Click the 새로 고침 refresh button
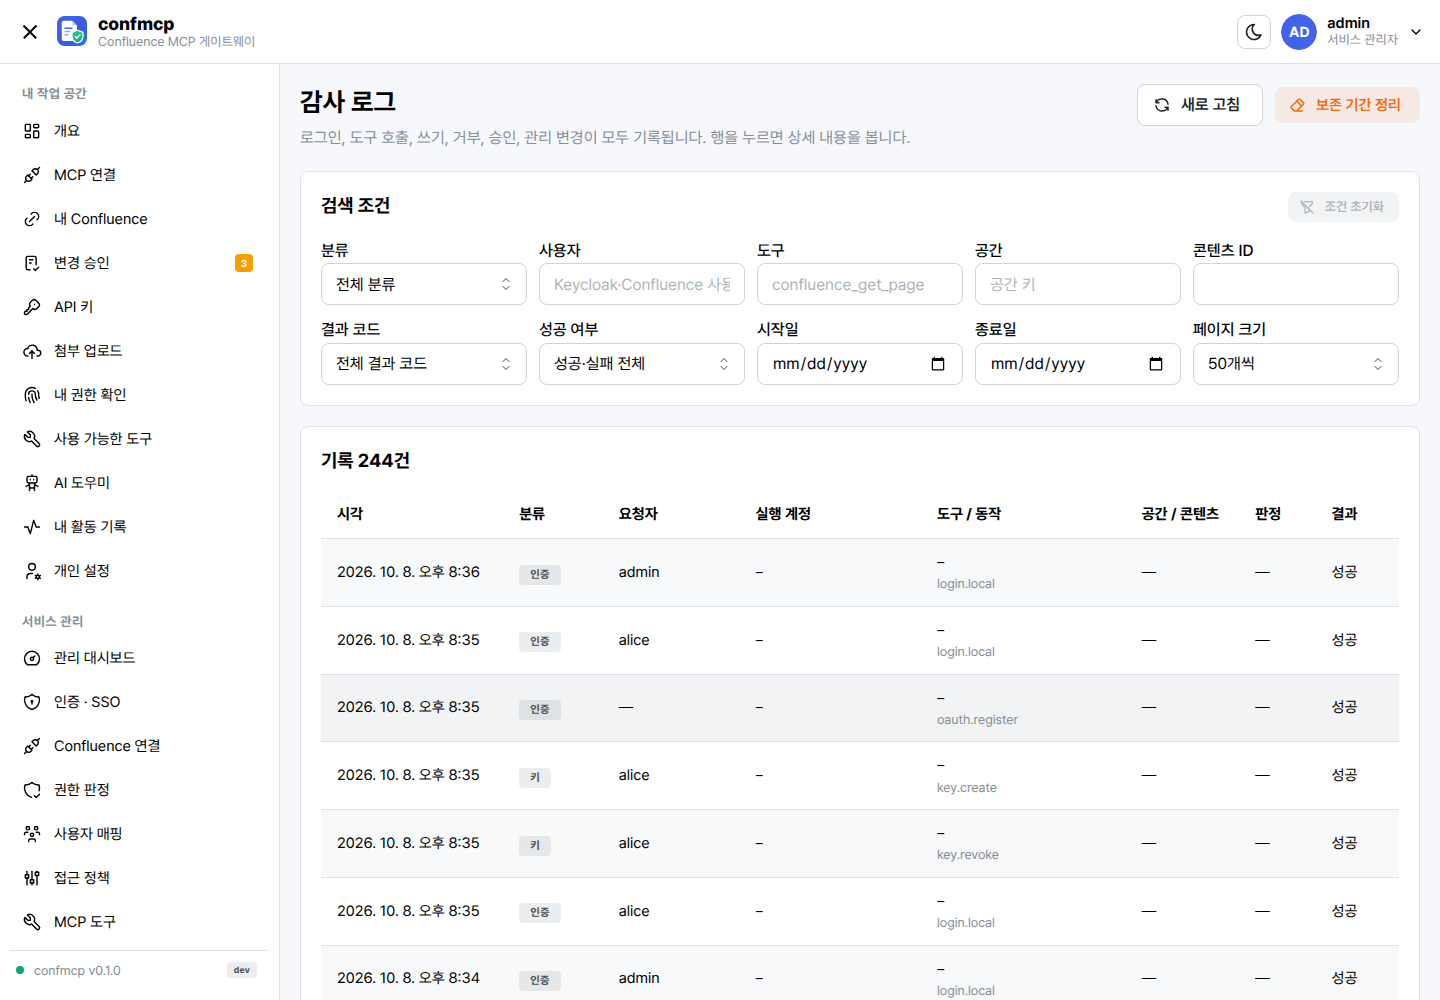 1199,105
